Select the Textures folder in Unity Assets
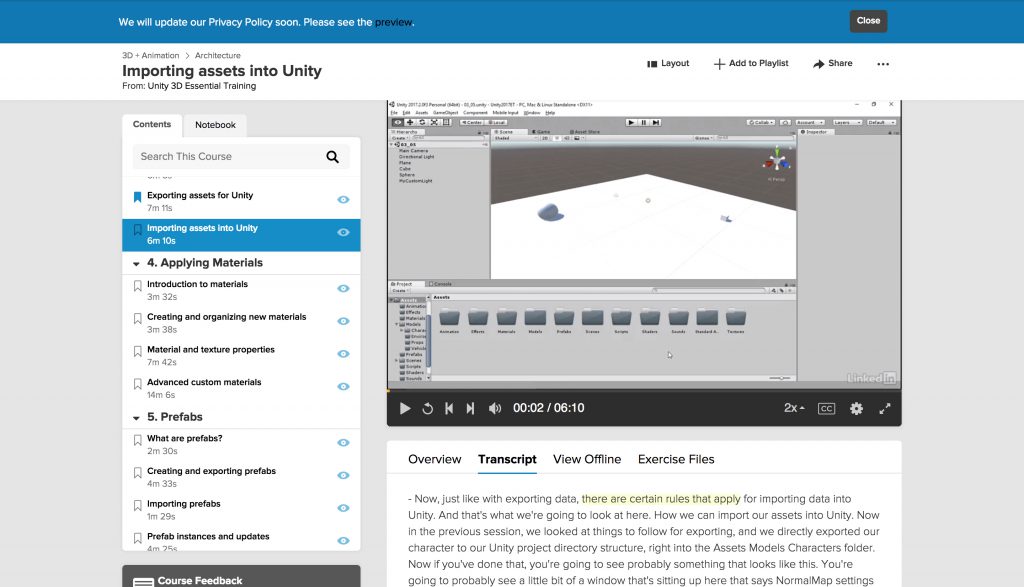This screenshot has width=1024, height=587. [736, 321]
